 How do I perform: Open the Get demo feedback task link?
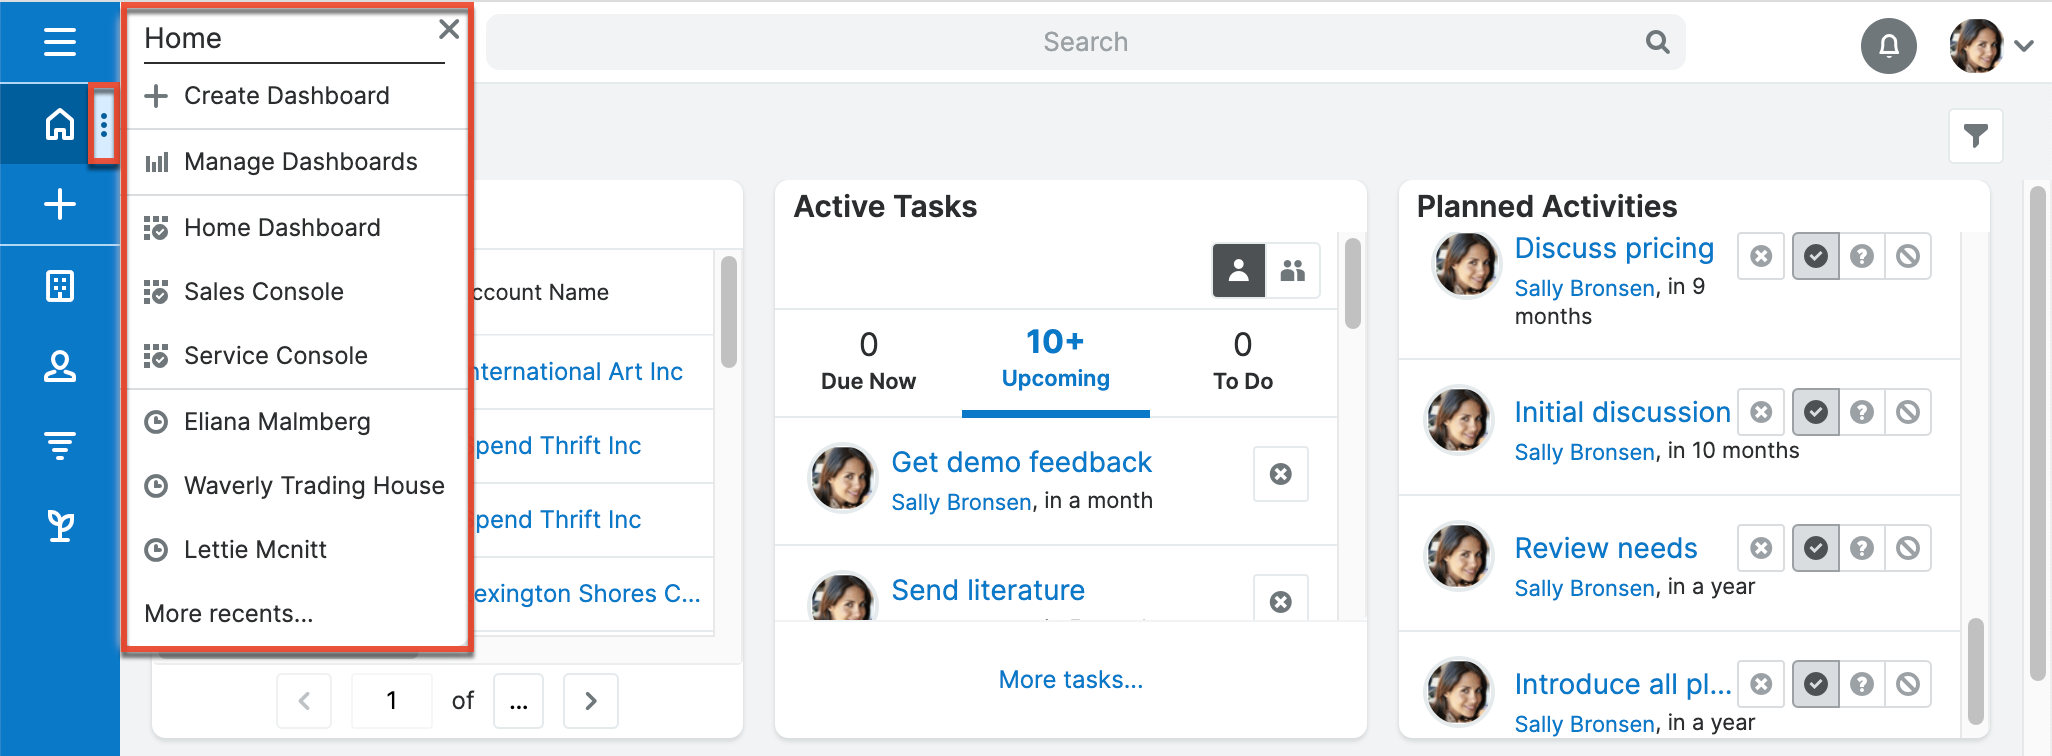click(x=1021, y=462)
